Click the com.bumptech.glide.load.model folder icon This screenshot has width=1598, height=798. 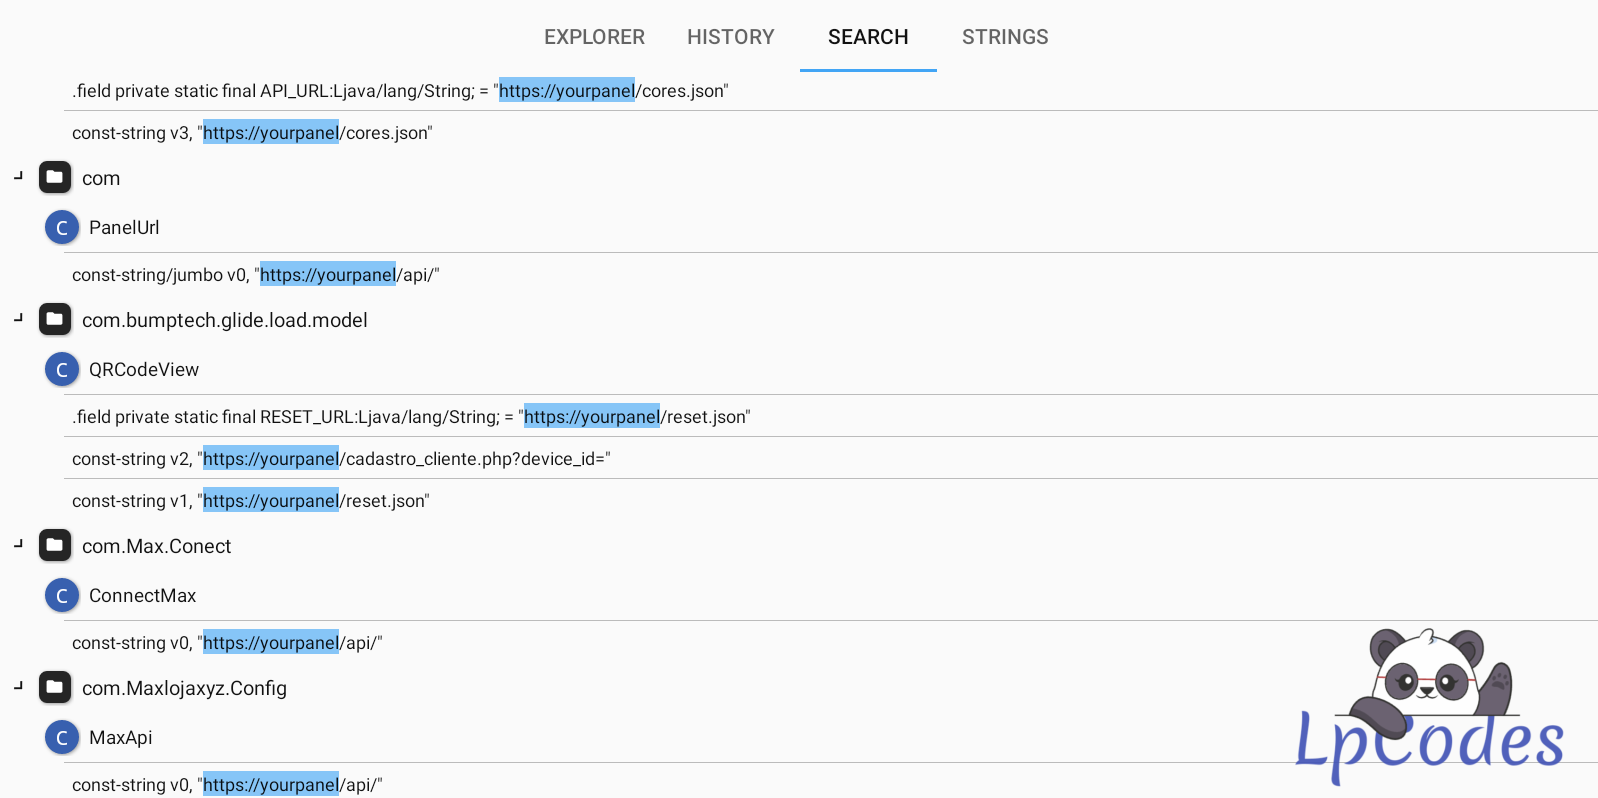click(x=55, y=320)
